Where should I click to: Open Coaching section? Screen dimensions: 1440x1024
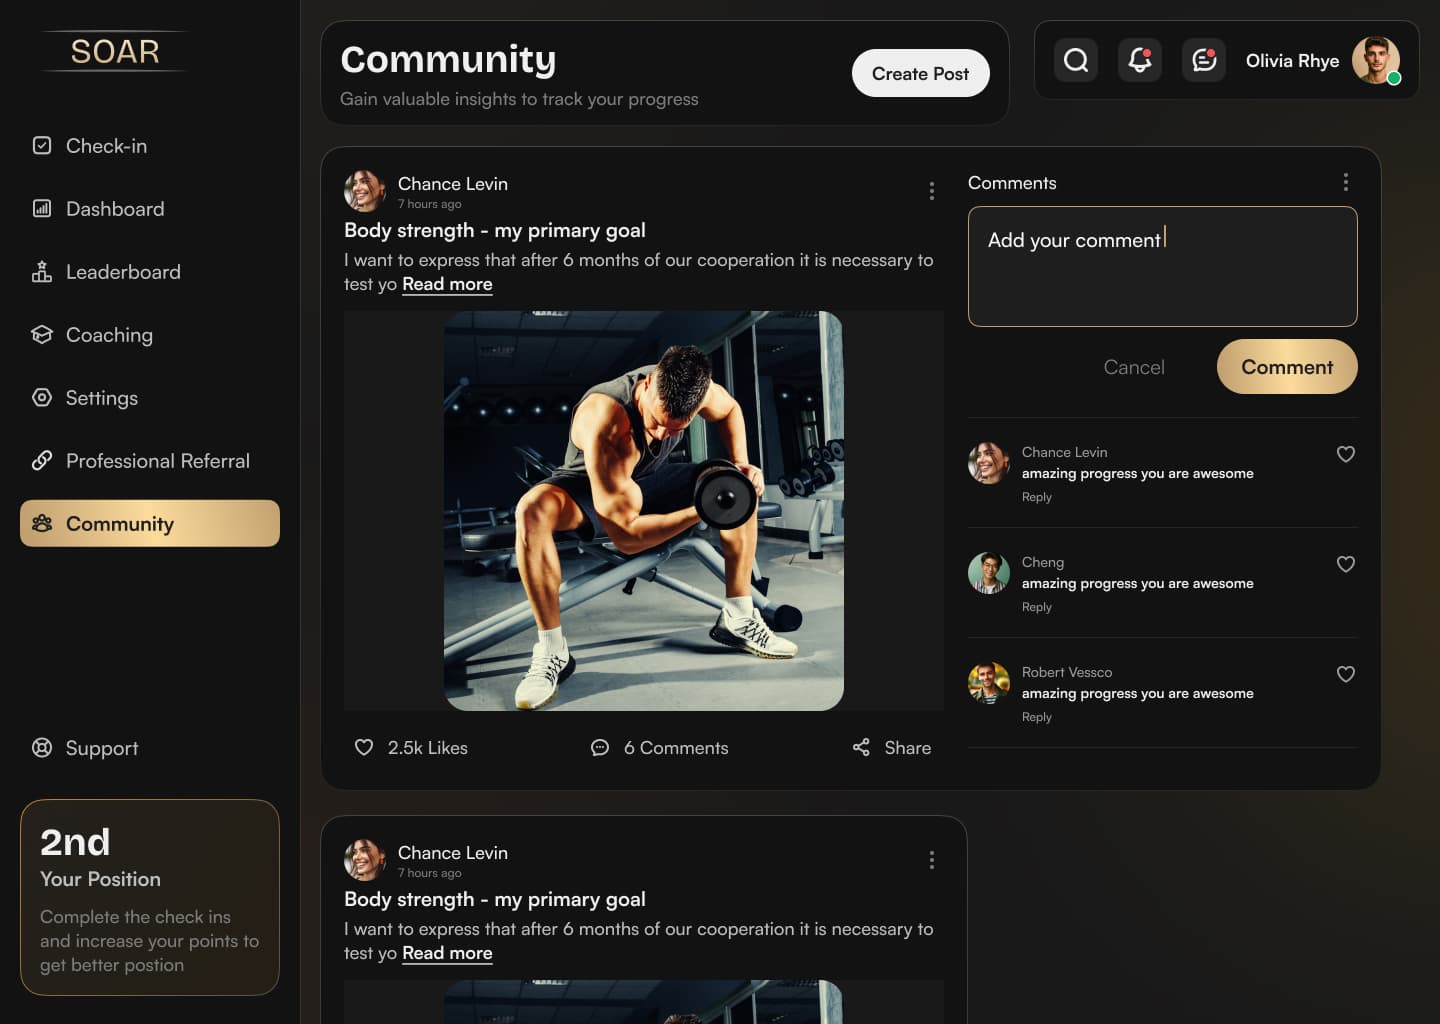pos(150,335)
